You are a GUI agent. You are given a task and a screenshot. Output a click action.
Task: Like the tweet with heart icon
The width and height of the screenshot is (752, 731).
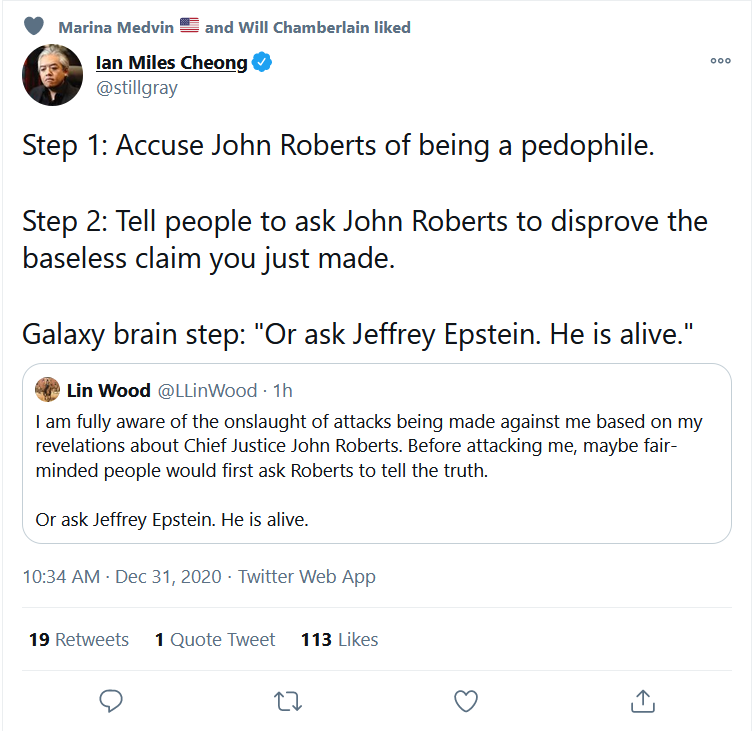[466, 701]
